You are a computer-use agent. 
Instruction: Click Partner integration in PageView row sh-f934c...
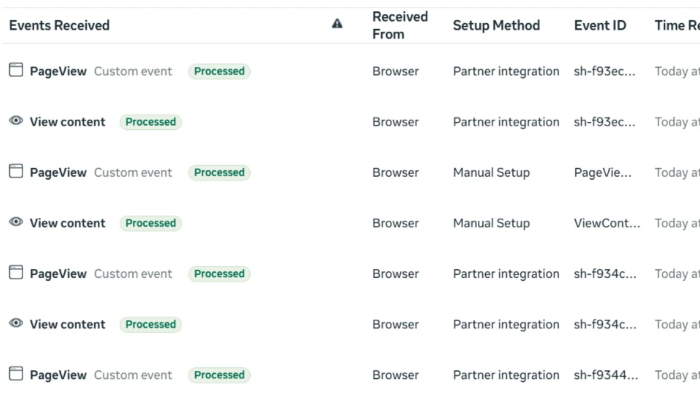tap(506, 274)
